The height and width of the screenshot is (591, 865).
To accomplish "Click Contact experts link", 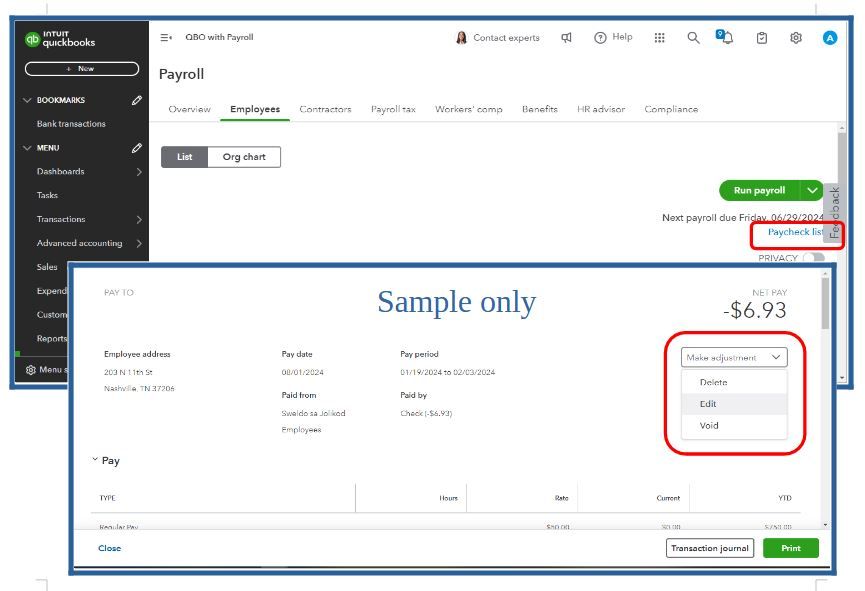I will (506, 38).
